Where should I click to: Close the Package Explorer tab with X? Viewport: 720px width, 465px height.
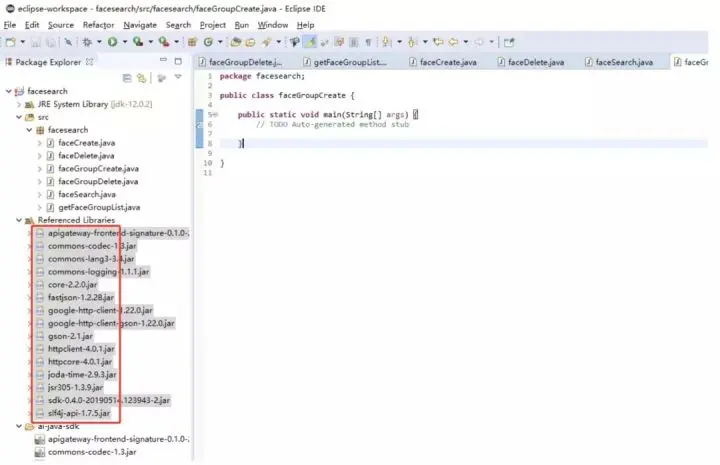(x=90, y=62)
